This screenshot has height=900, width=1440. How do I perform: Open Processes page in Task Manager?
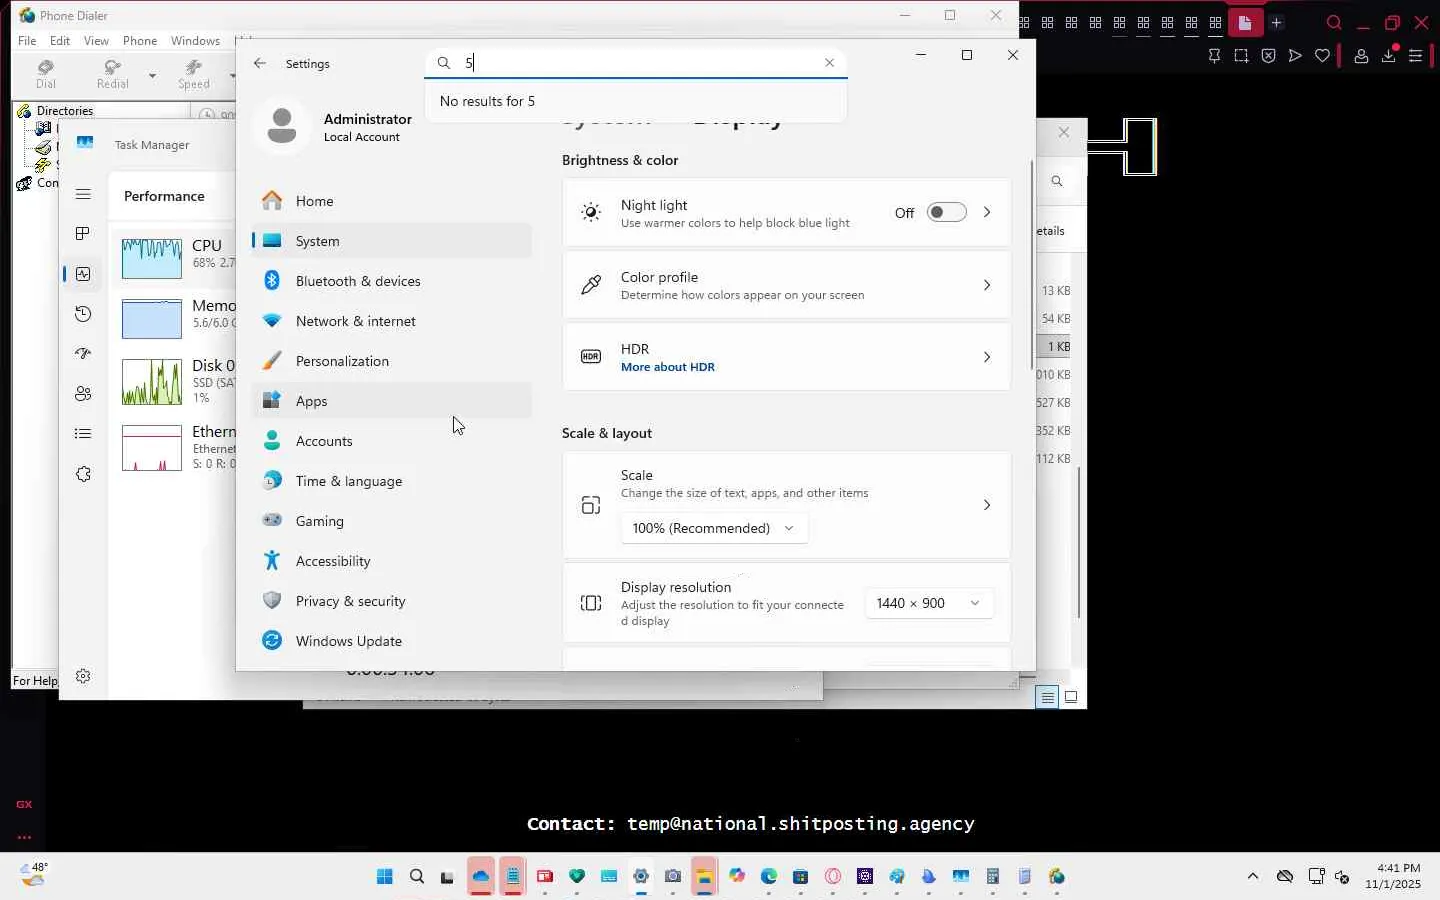83,234
